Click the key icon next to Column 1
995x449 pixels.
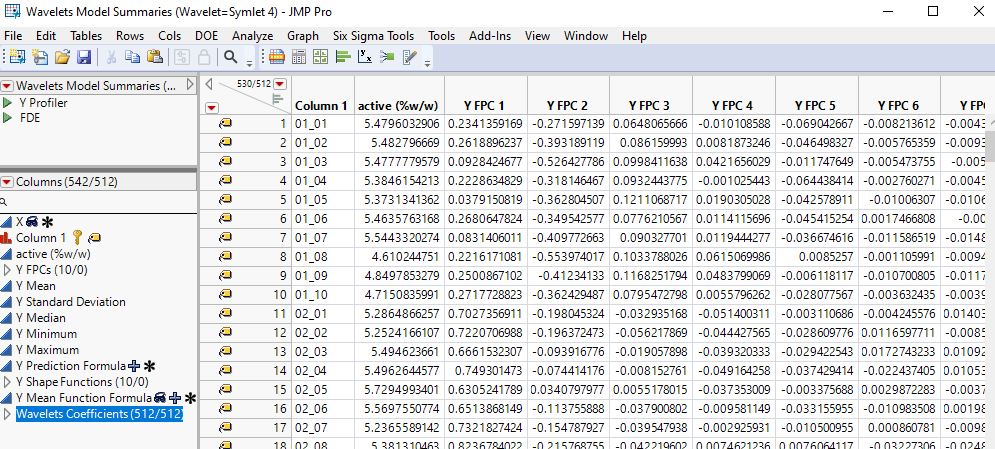77,238
